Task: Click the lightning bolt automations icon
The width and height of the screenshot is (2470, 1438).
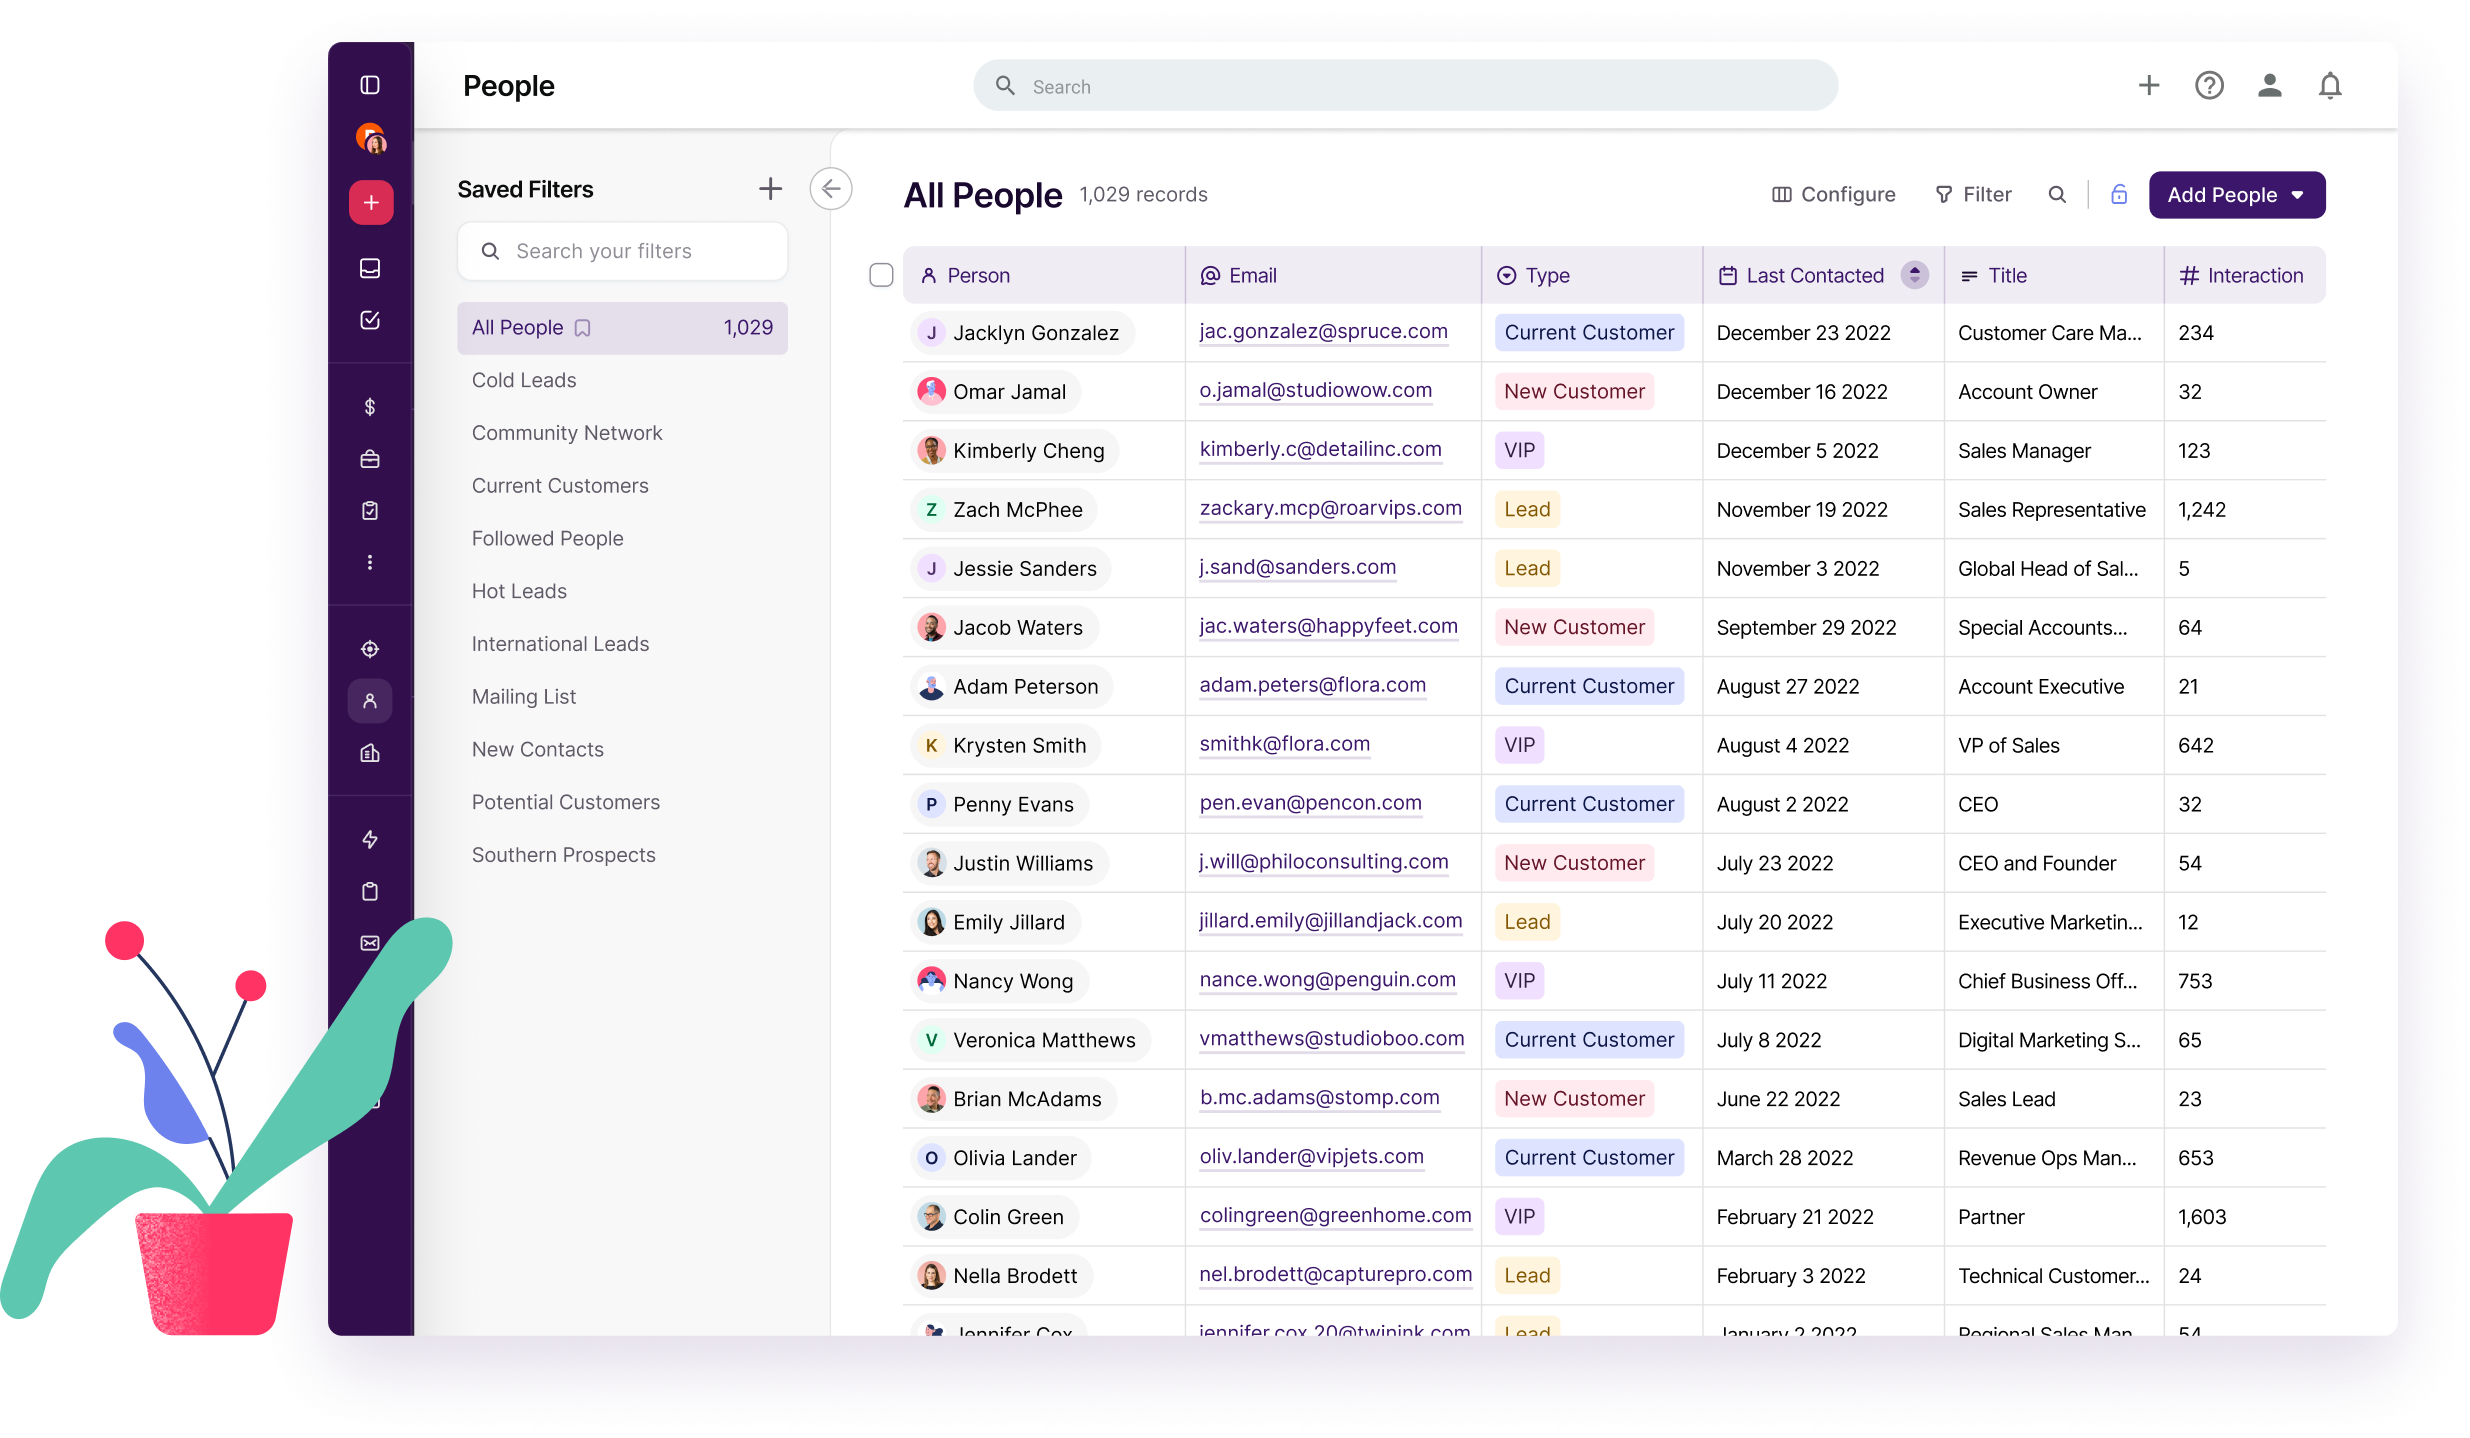Action: click(370, 839)
